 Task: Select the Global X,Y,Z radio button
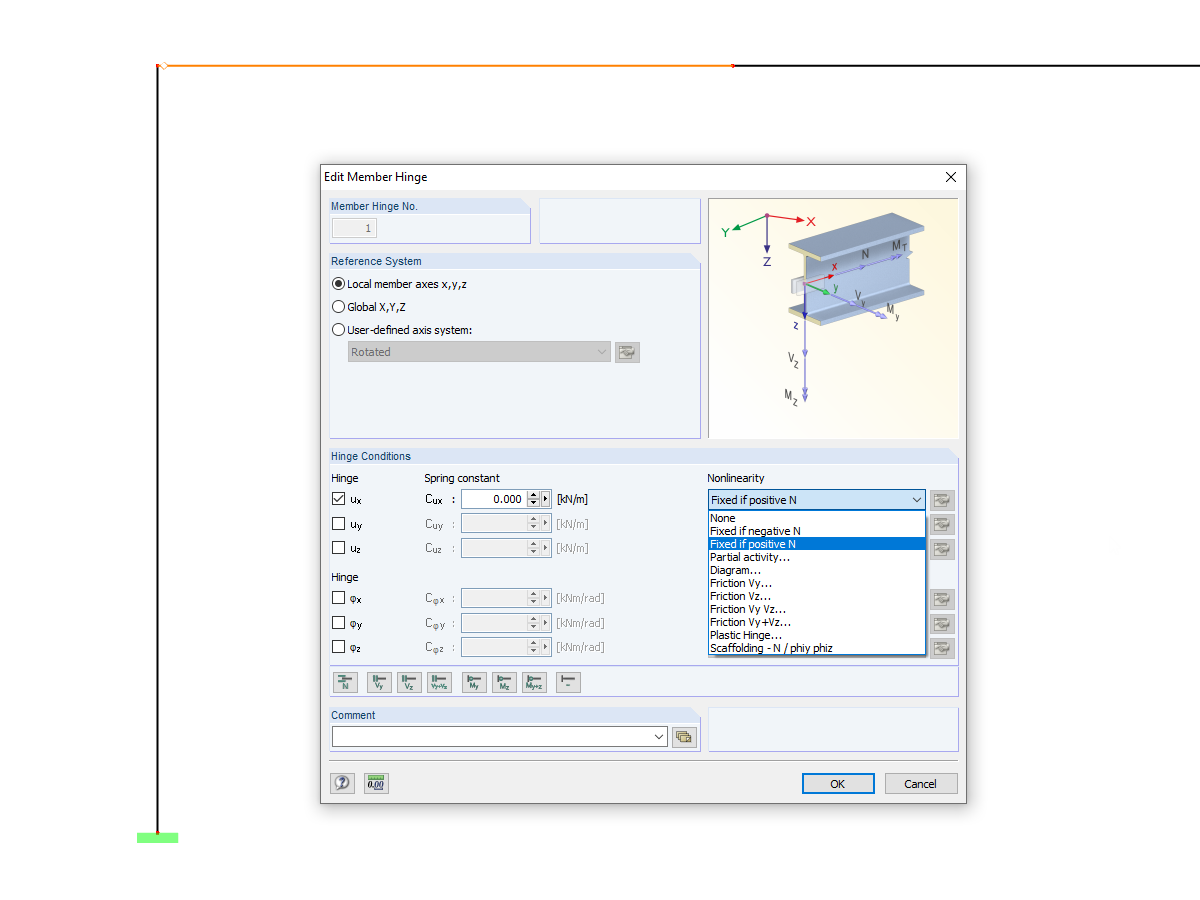338,307
